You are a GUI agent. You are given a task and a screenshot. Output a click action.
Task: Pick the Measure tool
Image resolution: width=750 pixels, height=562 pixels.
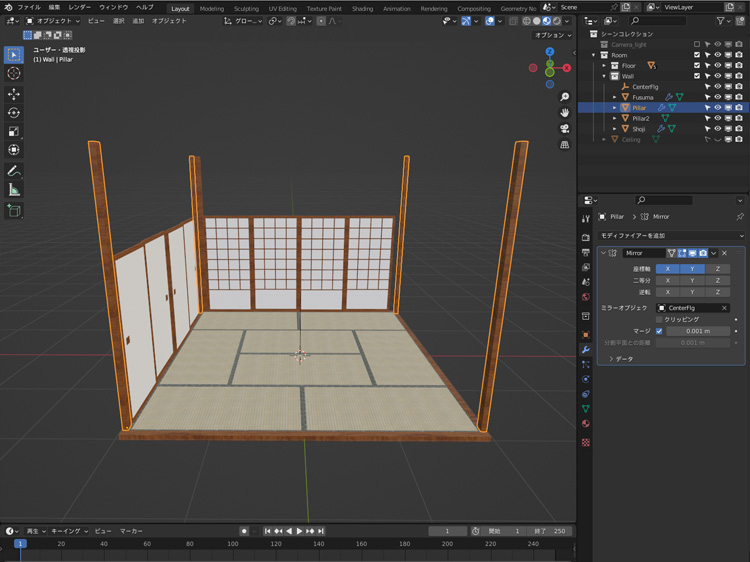[14, 190]
